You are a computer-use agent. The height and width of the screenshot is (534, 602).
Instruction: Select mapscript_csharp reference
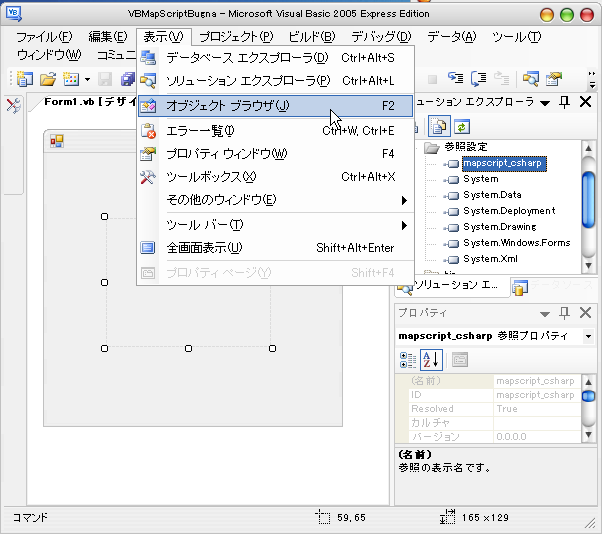tap(502, 163)
